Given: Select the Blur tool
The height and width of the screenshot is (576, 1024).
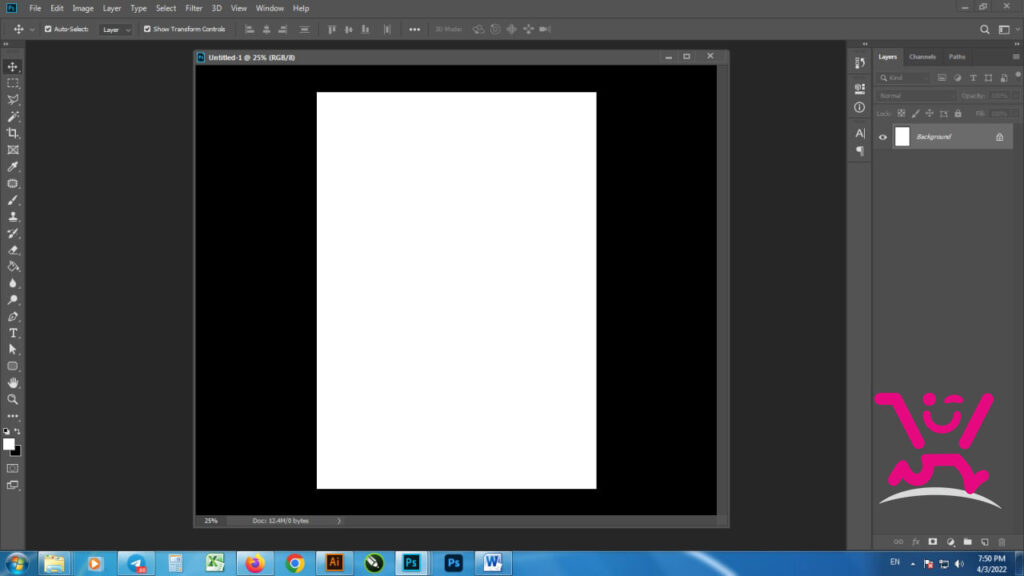Looking at the screenshot, I should [x=12, y=283].
